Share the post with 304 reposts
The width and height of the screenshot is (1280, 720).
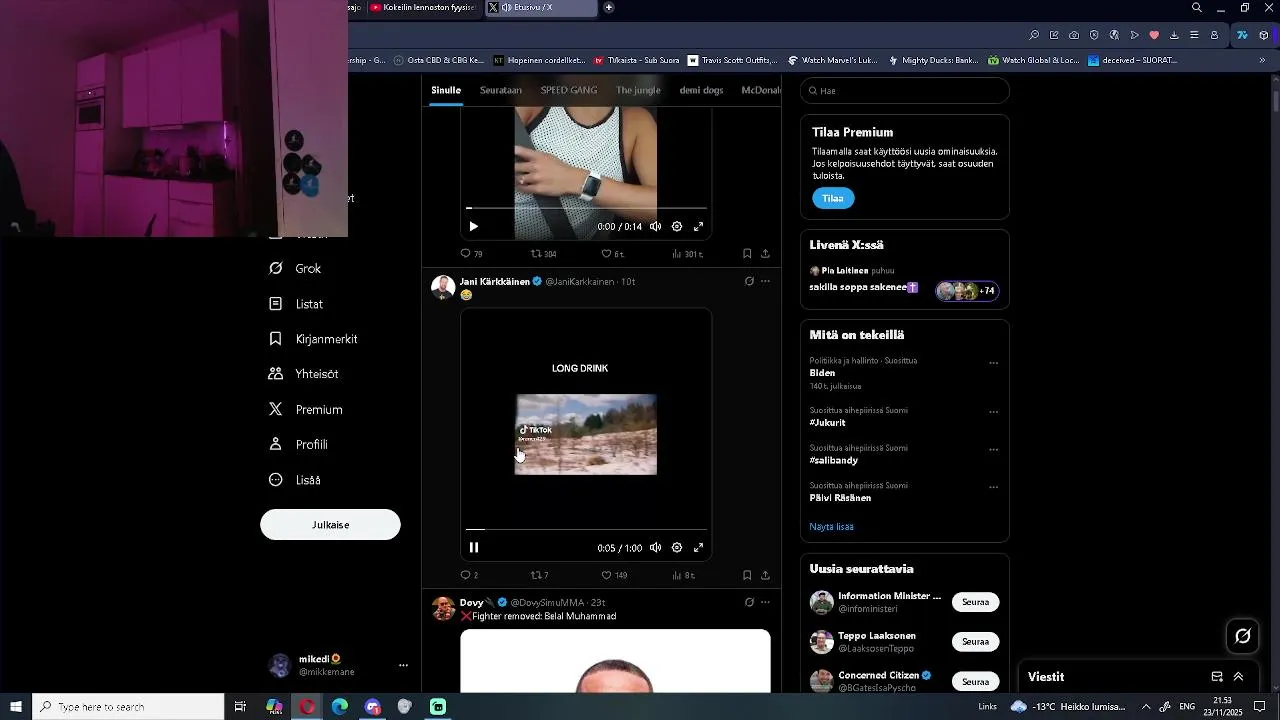pos(765,254)
